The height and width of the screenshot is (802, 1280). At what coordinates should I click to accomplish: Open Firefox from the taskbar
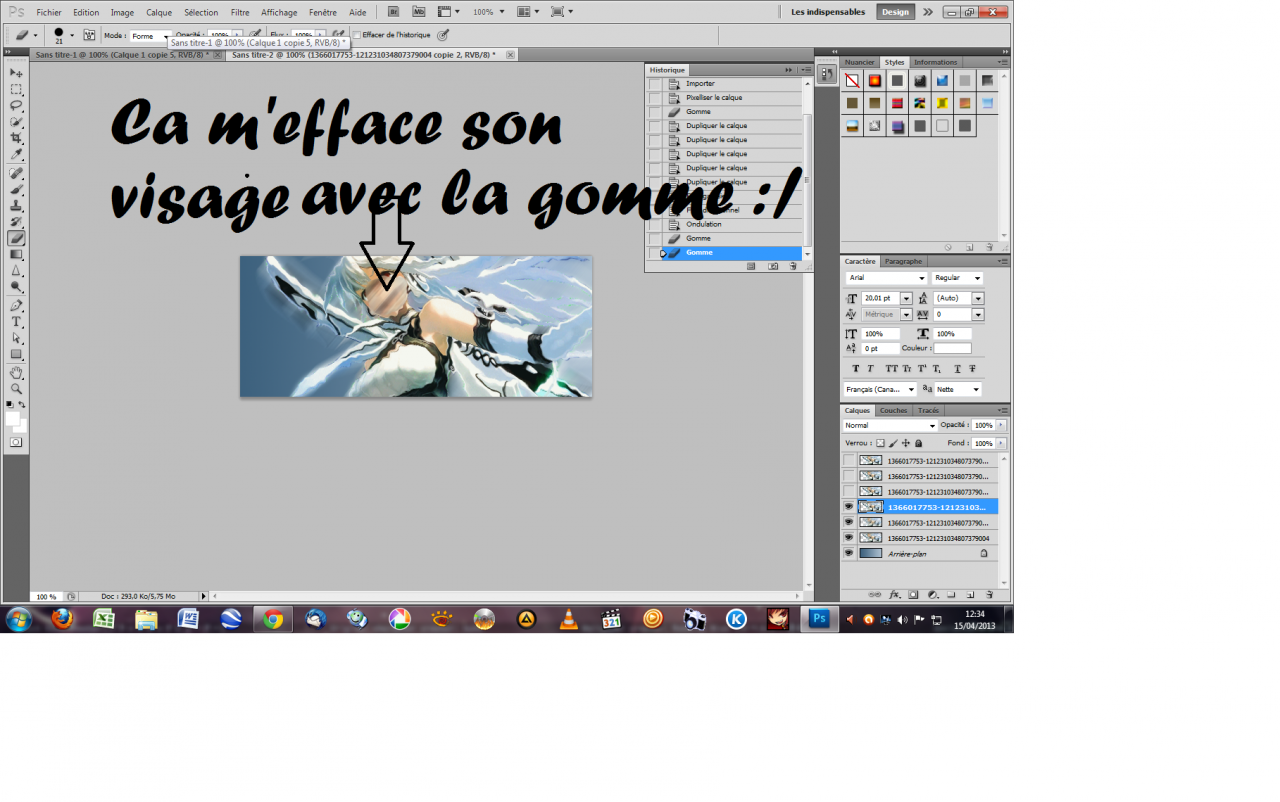(x=62, y=619)
